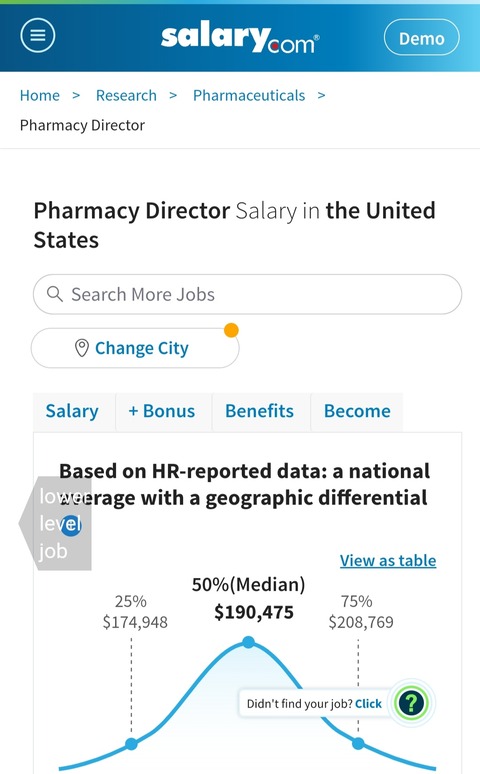480x774 pixels.
Task: Switch to the + Bonus tab
Action: 162,411
